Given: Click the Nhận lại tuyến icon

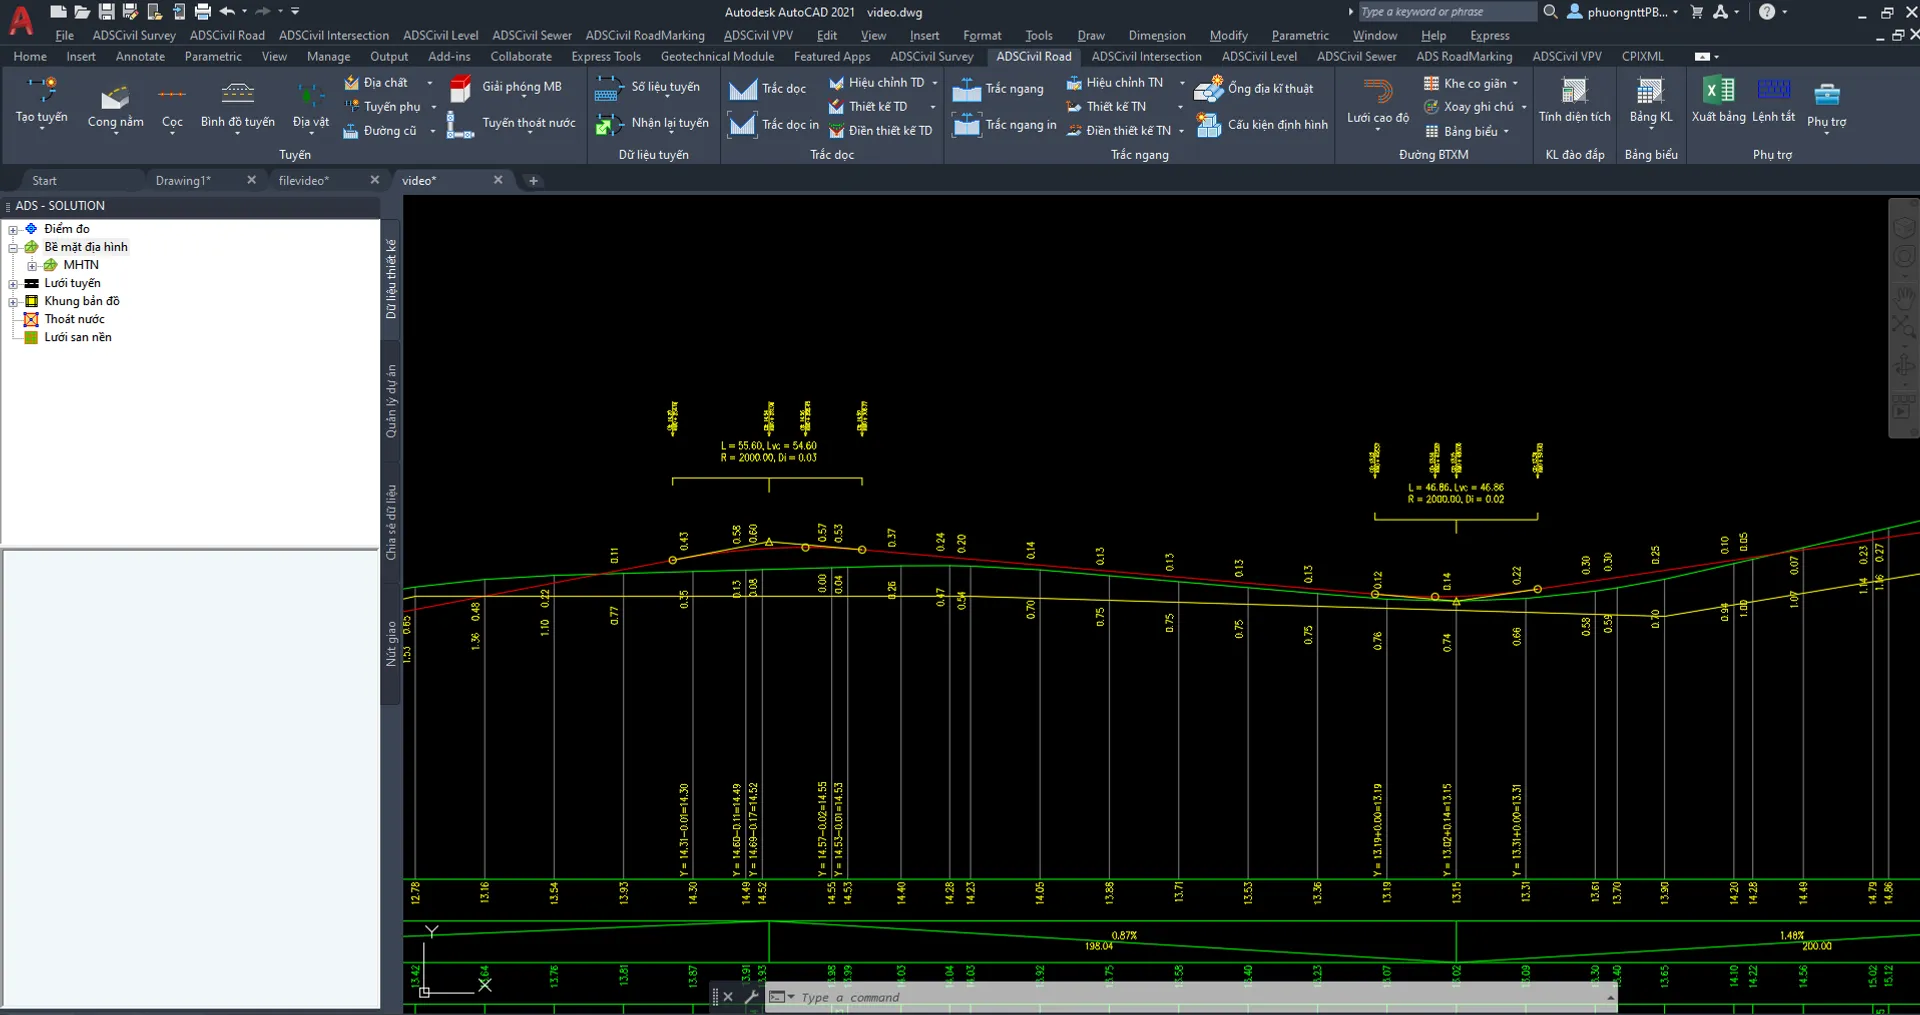Looking at the screenshot, I should [609, 124].
